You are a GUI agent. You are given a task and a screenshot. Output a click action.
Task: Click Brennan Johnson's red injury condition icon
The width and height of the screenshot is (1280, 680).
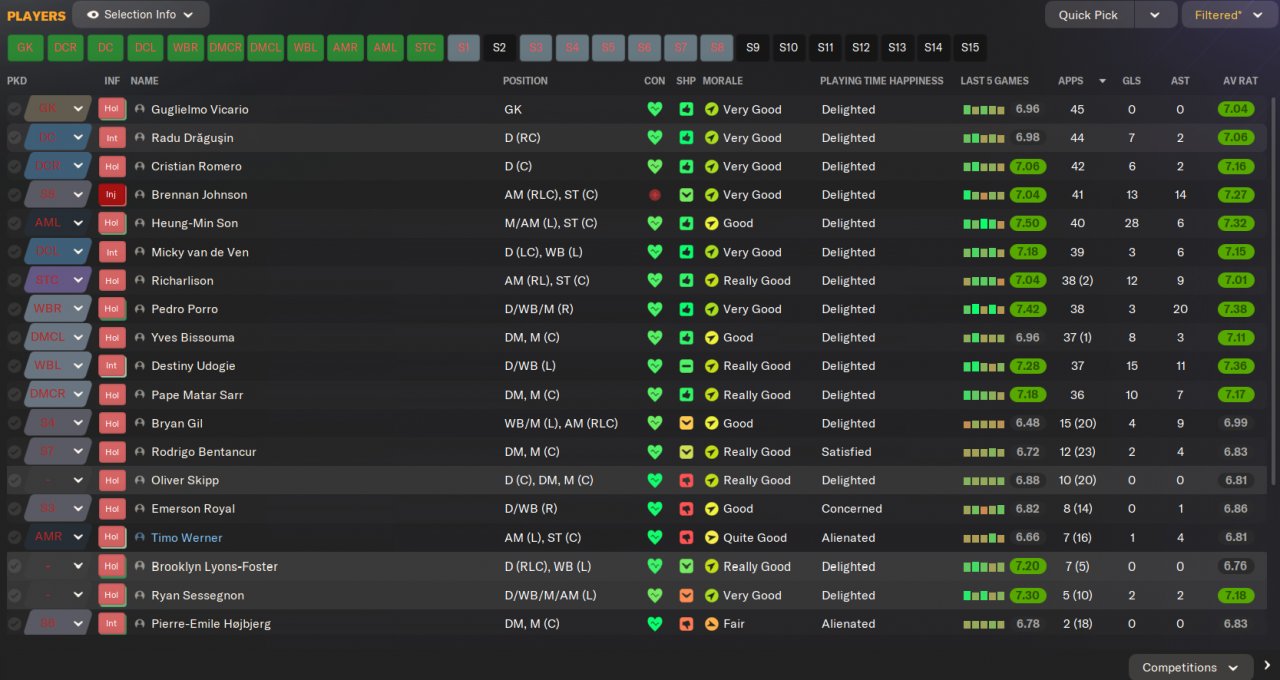655,195
